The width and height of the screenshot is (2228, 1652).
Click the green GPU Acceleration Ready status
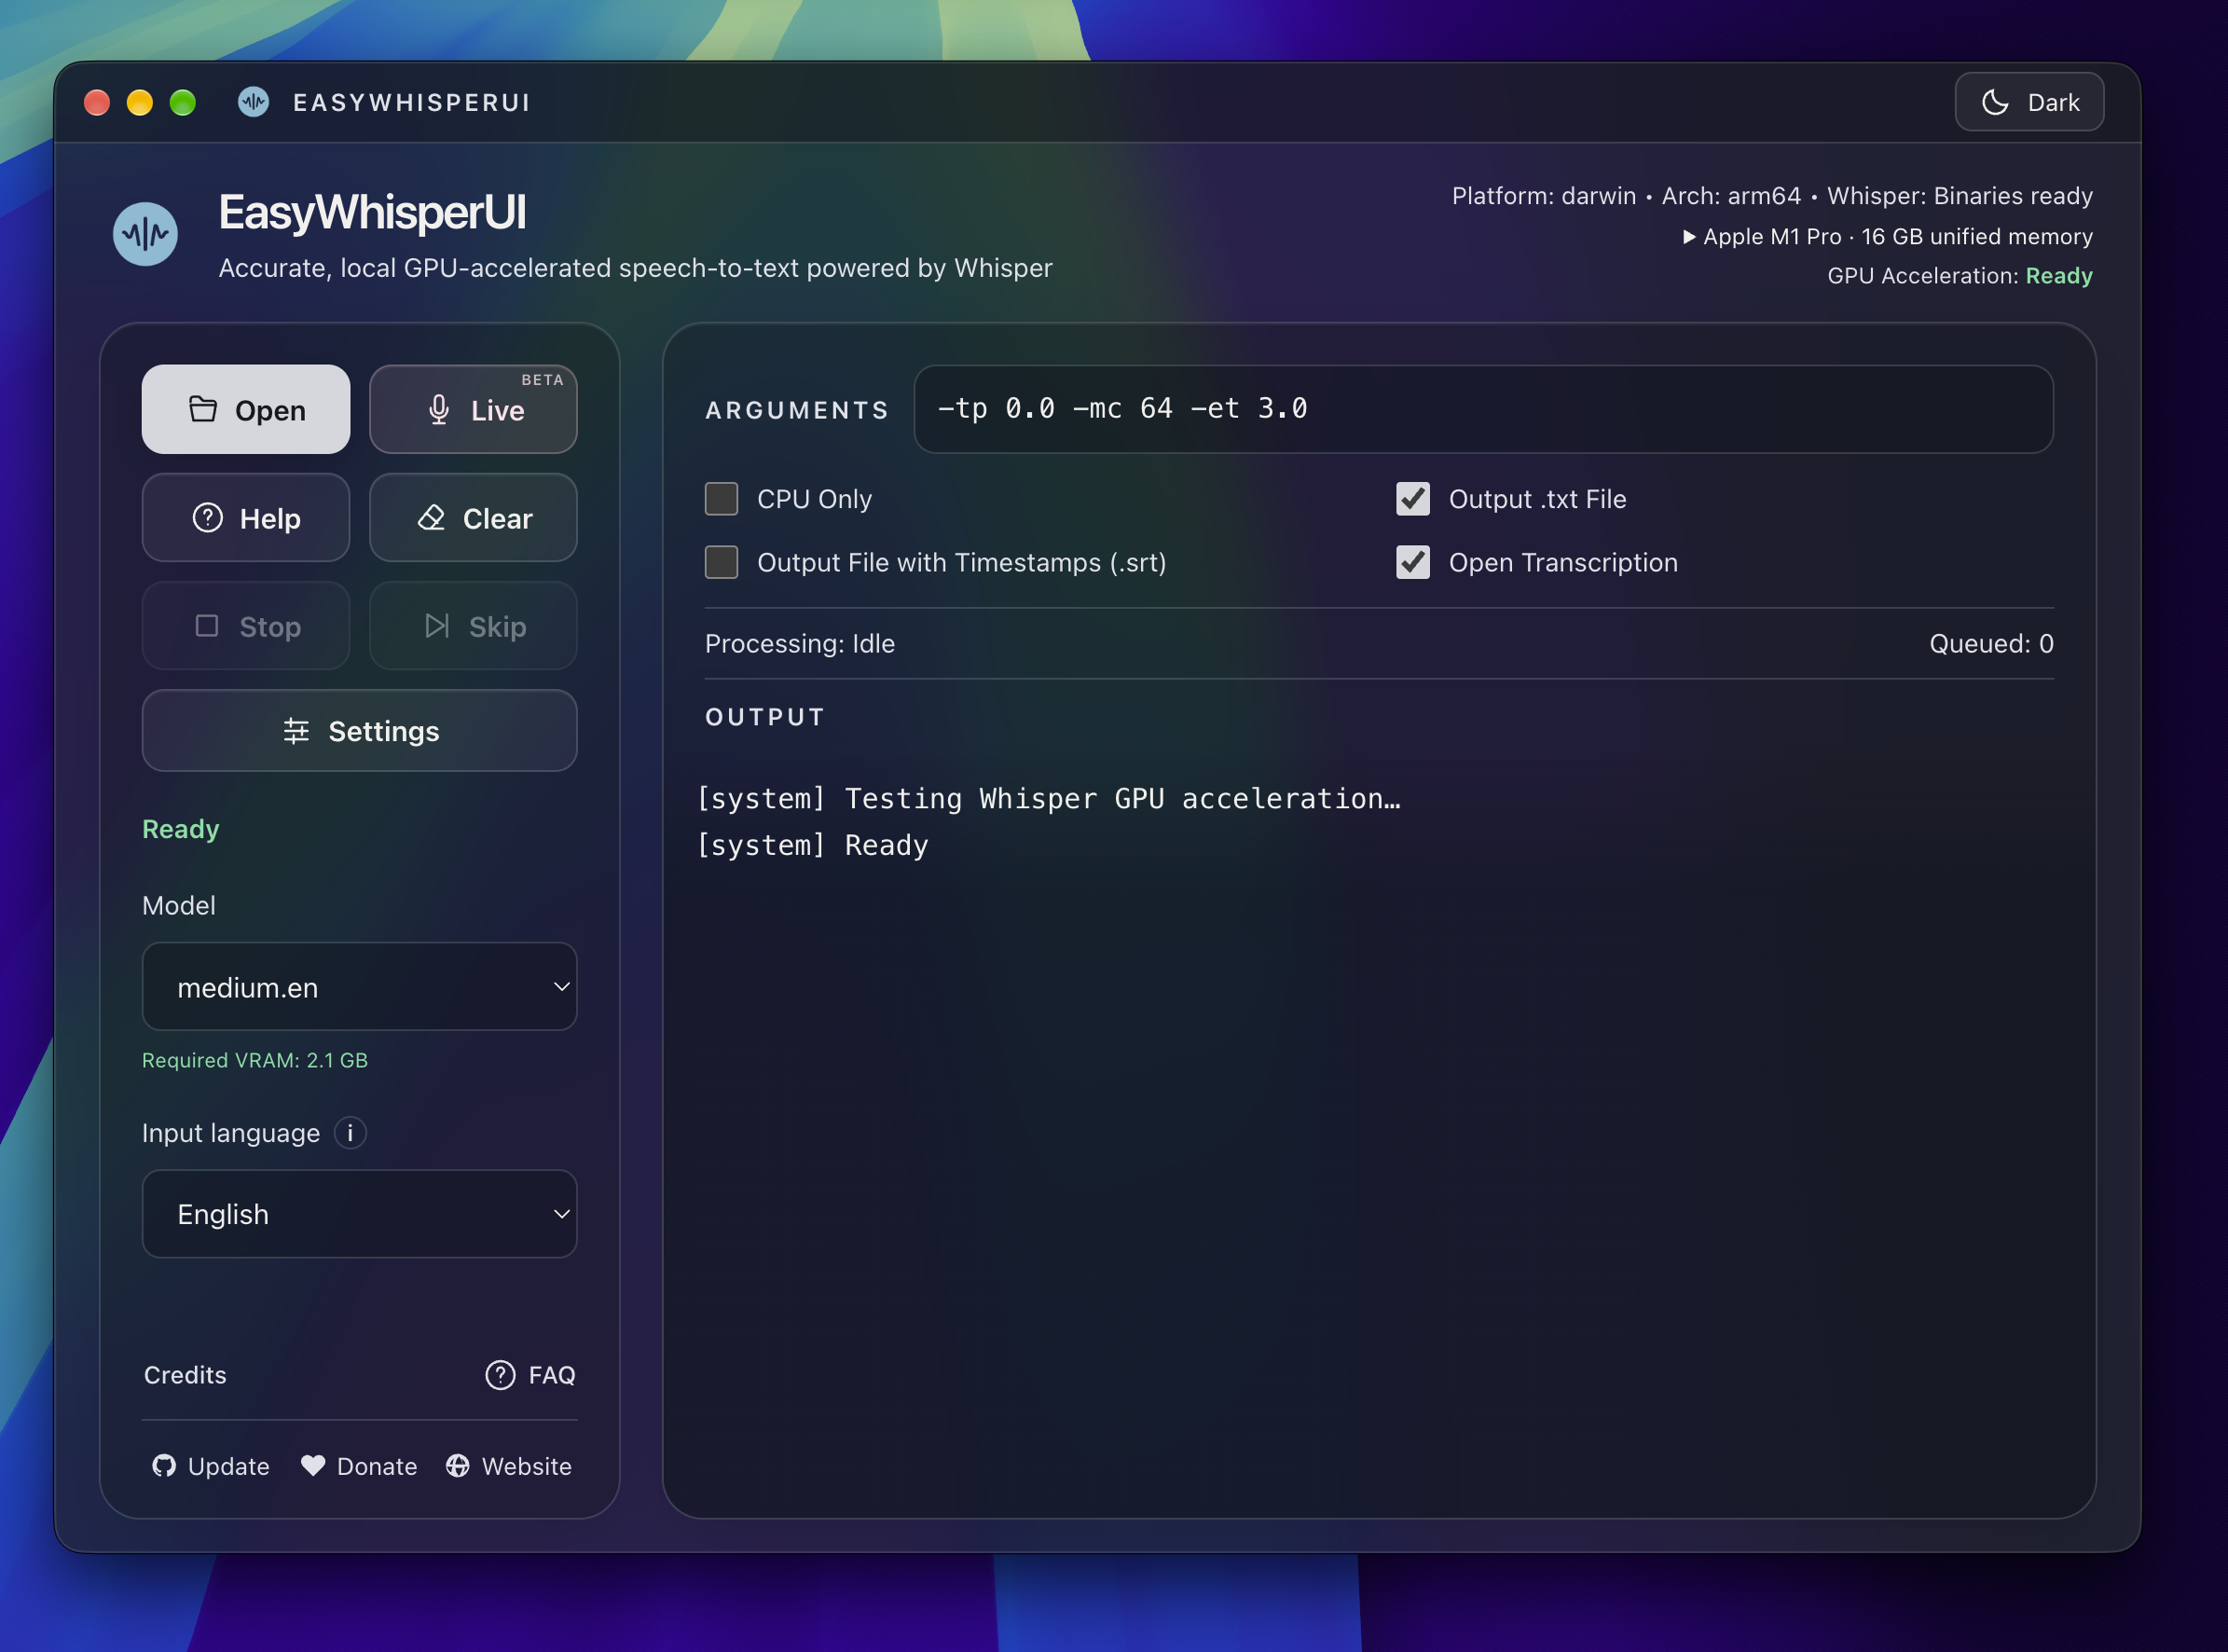[2058, 276]
